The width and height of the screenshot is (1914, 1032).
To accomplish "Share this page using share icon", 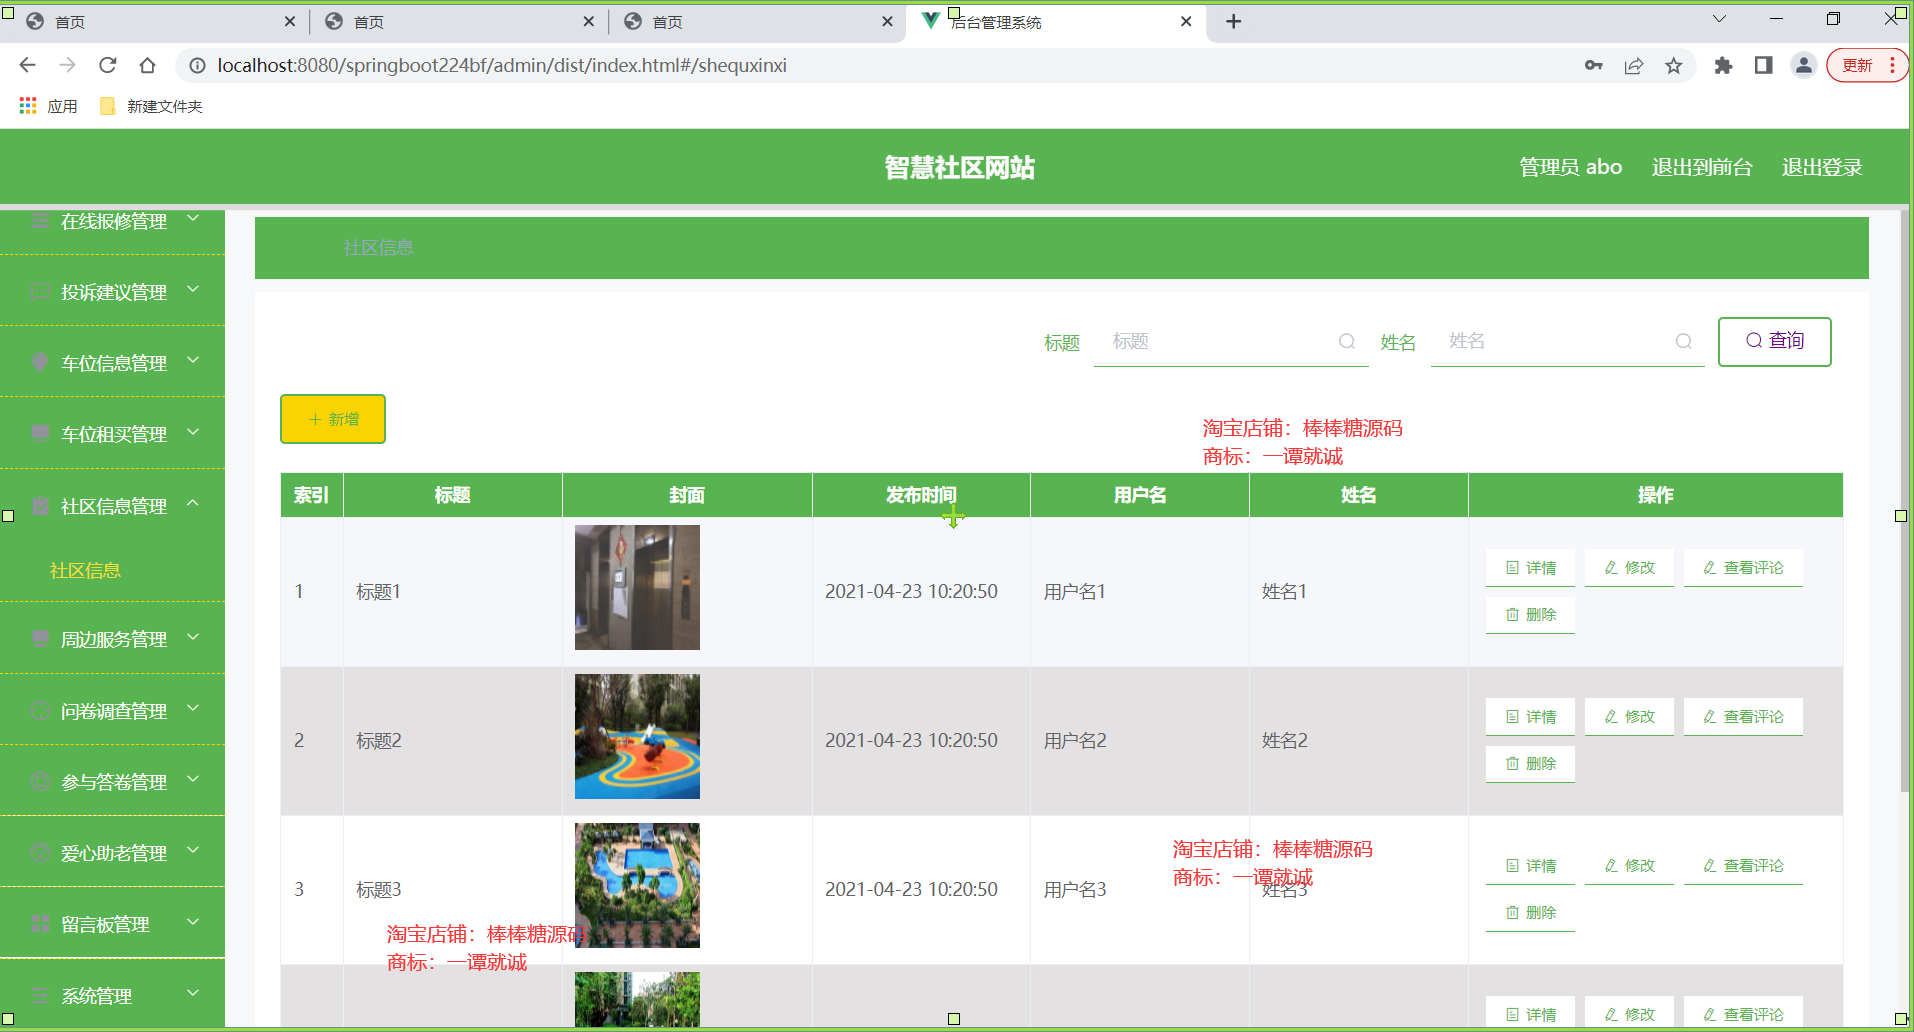I will click(x=1634, y=65).
